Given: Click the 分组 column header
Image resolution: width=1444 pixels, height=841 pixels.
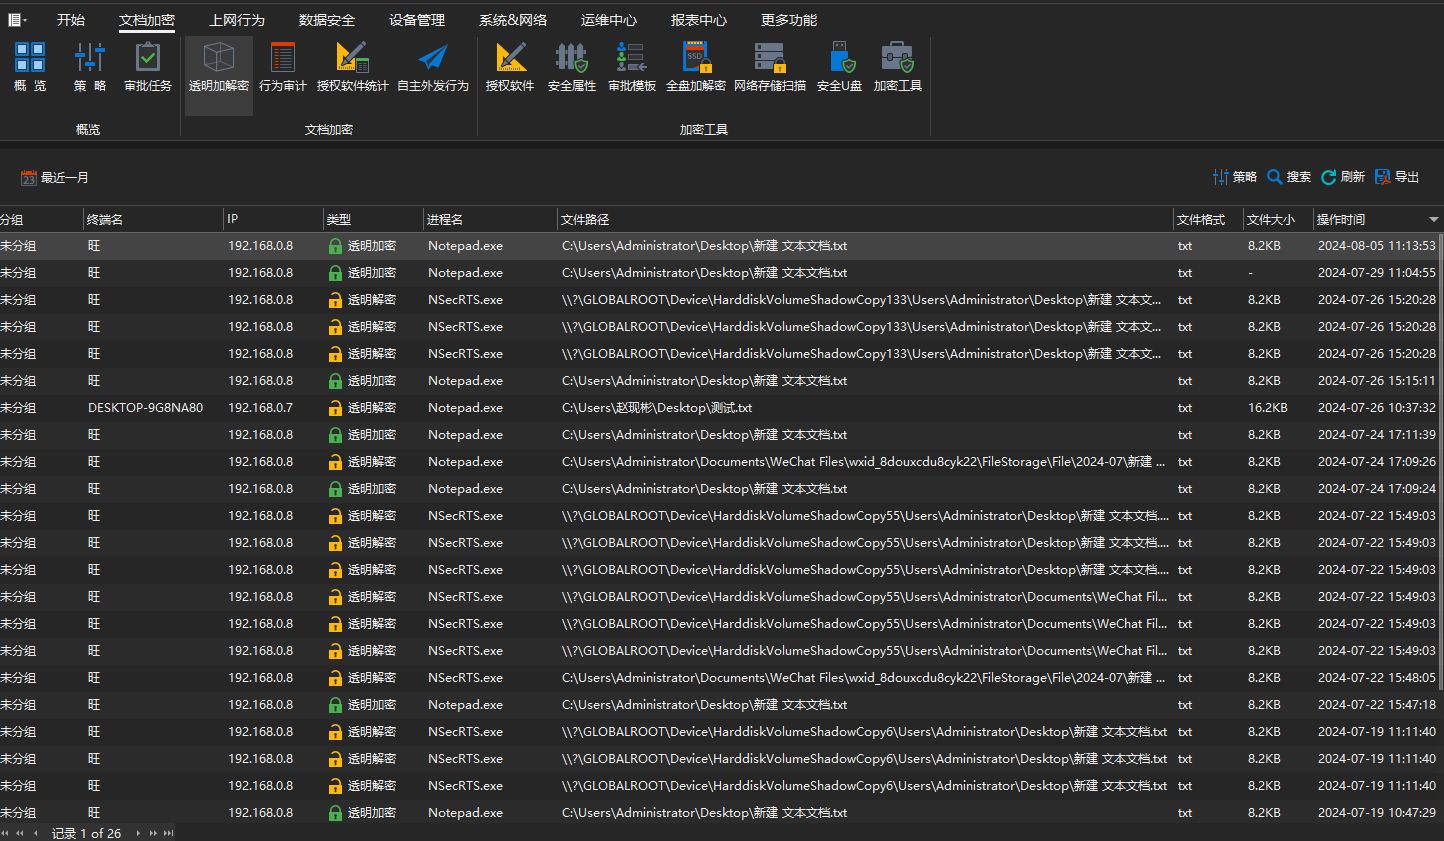Looking at the screenshot, I should [x=40, y=219].
